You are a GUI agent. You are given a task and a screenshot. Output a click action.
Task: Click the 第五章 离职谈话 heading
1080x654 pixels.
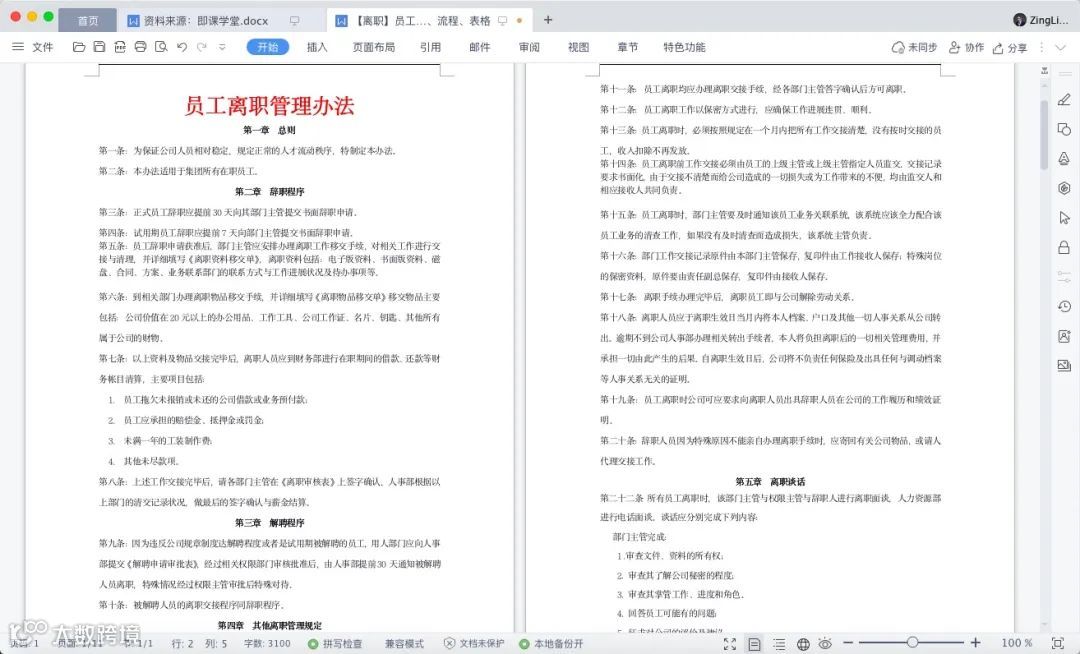click(x=770, y=482)
